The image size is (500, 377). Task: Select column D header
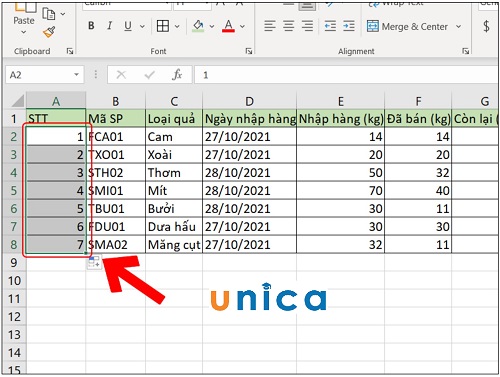coord(249,101)
